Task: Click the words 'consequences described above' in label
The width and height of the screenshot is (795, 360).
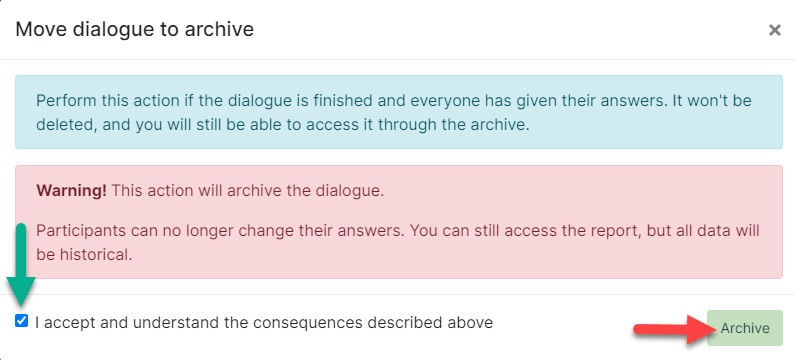Action: (373, 322)
